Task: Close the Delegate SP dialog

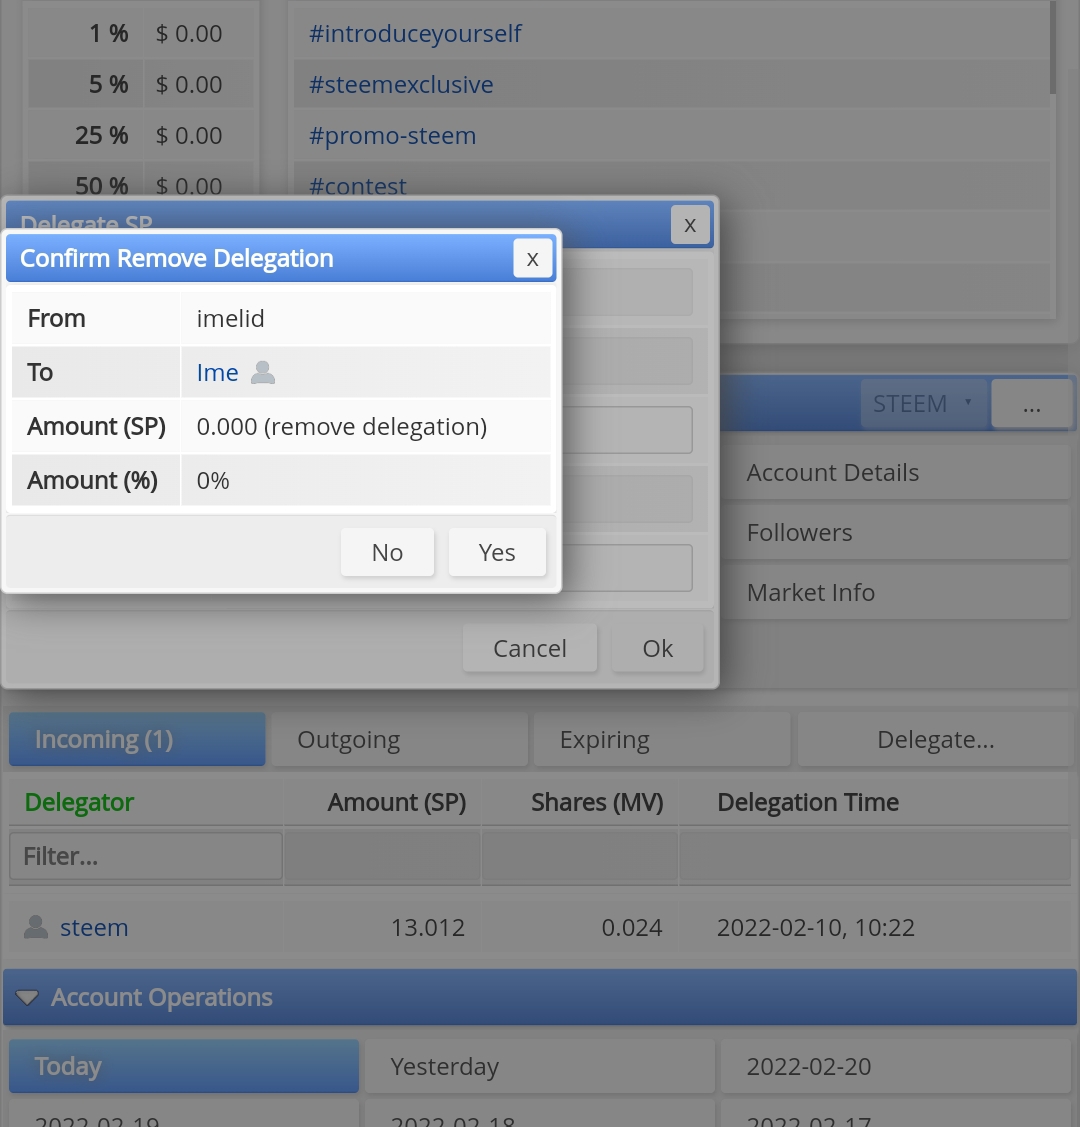Action: (x=690, y=225)
